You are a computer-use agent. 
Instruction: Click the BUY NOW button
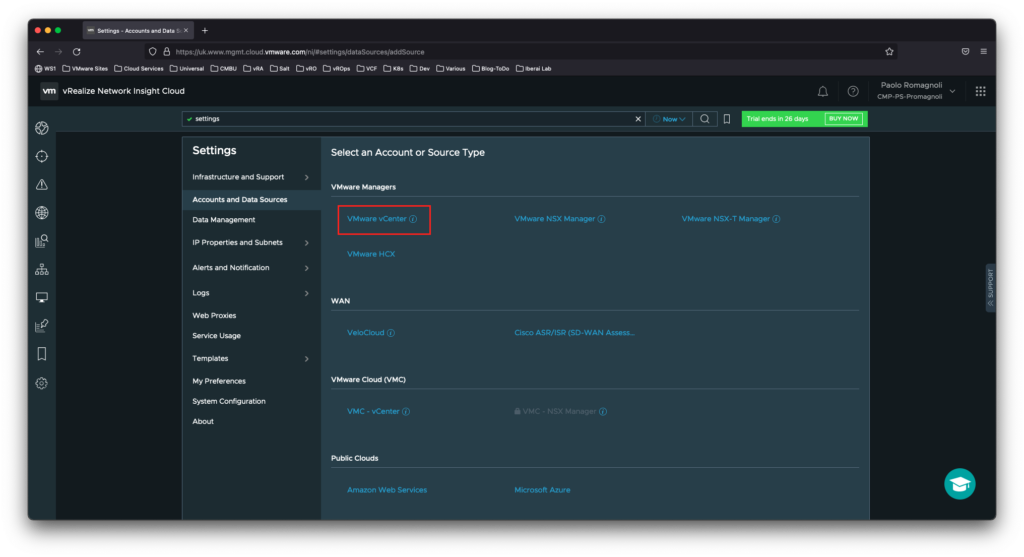(843, 119)
